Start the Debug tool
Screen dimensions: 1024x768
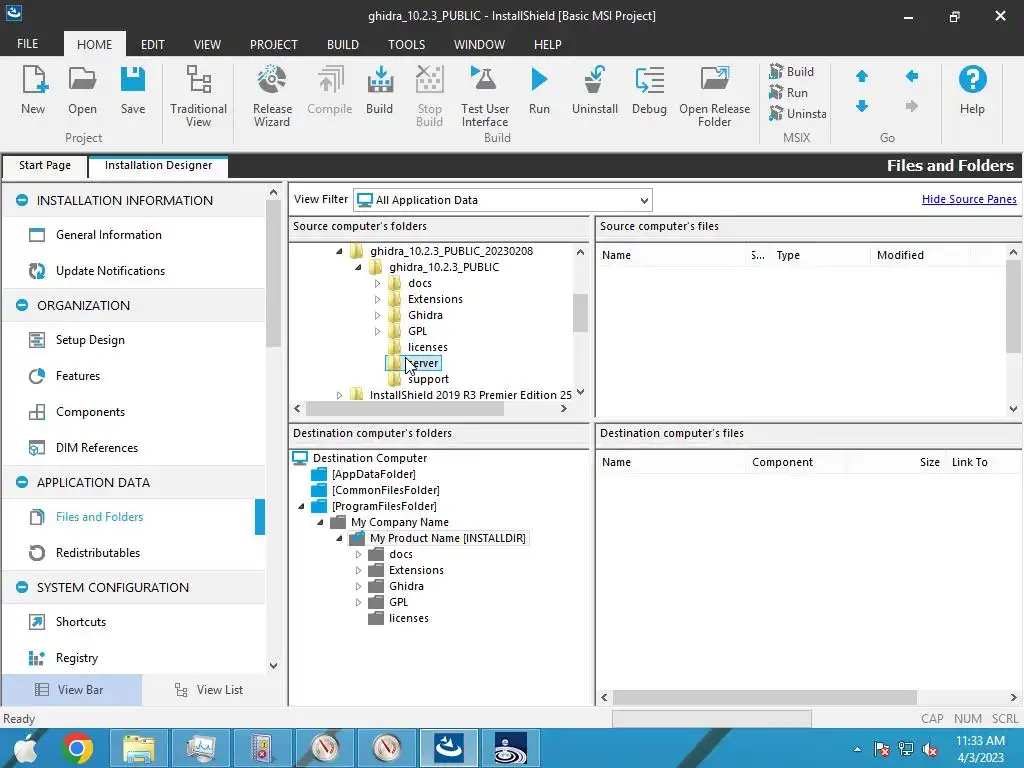[649, 90]
